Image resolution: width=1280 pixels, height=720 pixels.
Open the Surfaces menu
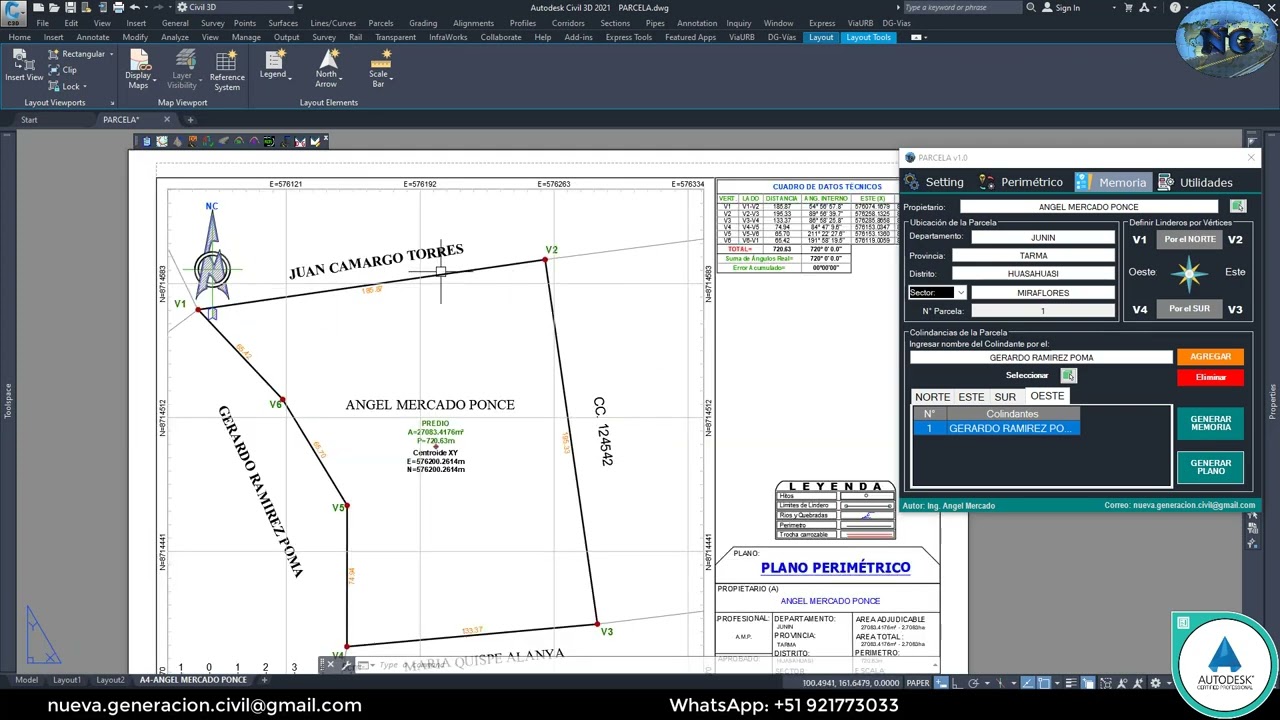coord(283,23)
